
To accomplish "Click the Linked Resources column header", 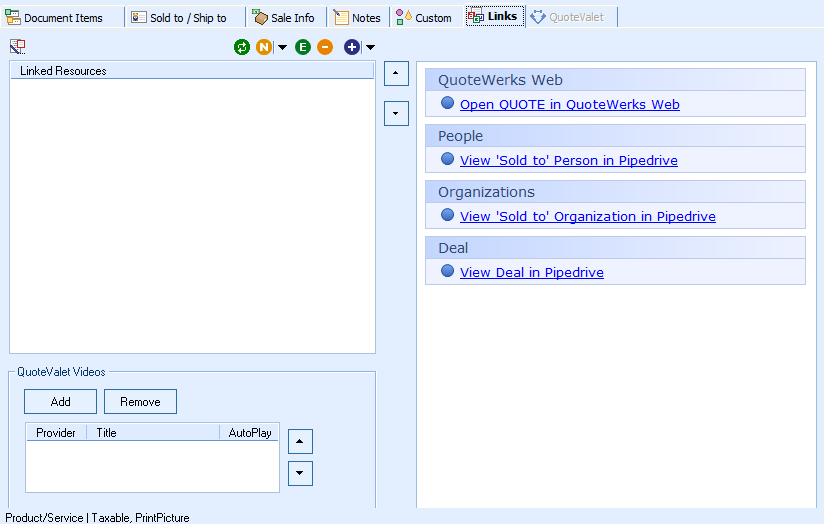I will [x=192, y=70].
